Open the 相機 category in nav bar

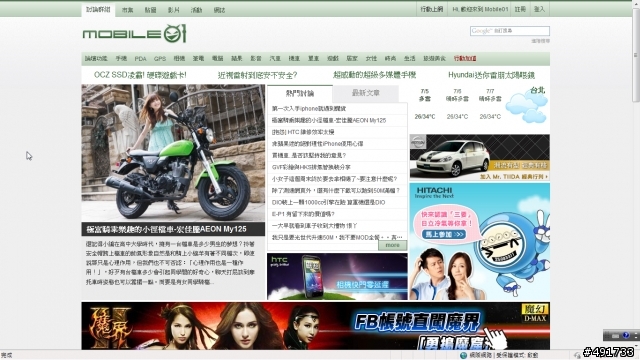[x=179, y=58]
